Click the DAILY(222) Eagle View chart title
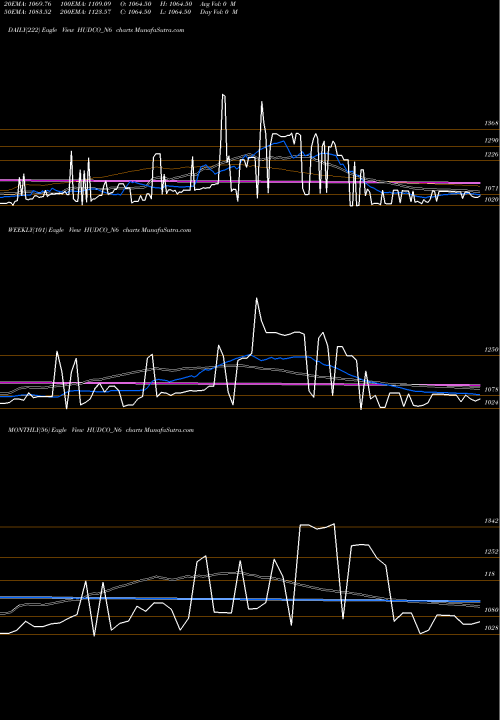500x720 pixels. pyautogui.click(x=96, y=30)
